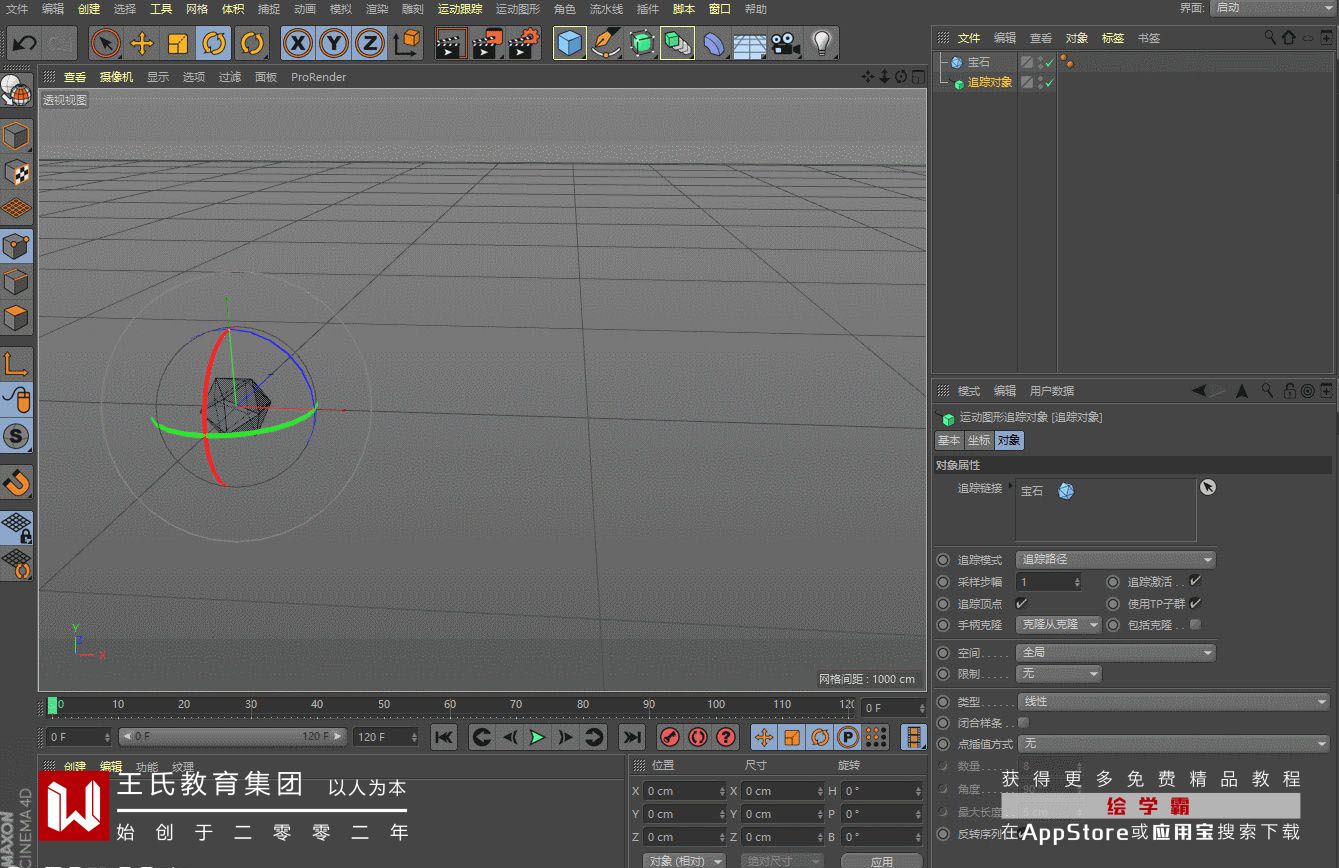Viewport: 1339px width, 868px height.
Task: Switch to Points mode in left sidebar
Action: (x=17, y=245)
